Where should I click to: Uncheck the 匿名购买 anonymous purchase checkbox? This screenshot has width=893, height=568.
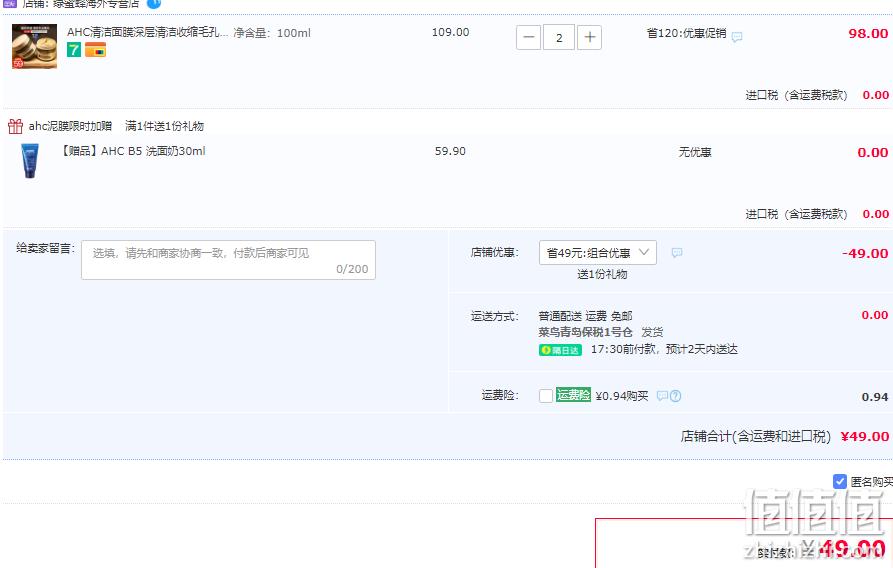839,481
